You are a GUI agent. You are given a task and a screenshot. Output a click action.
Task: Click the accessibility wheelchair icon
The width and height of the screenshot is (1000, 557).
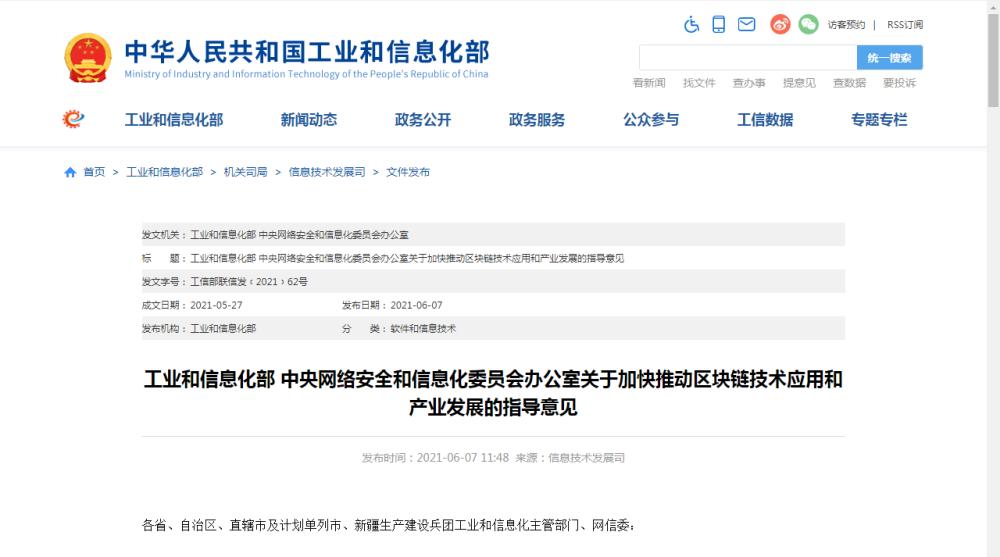coord(691,25)
